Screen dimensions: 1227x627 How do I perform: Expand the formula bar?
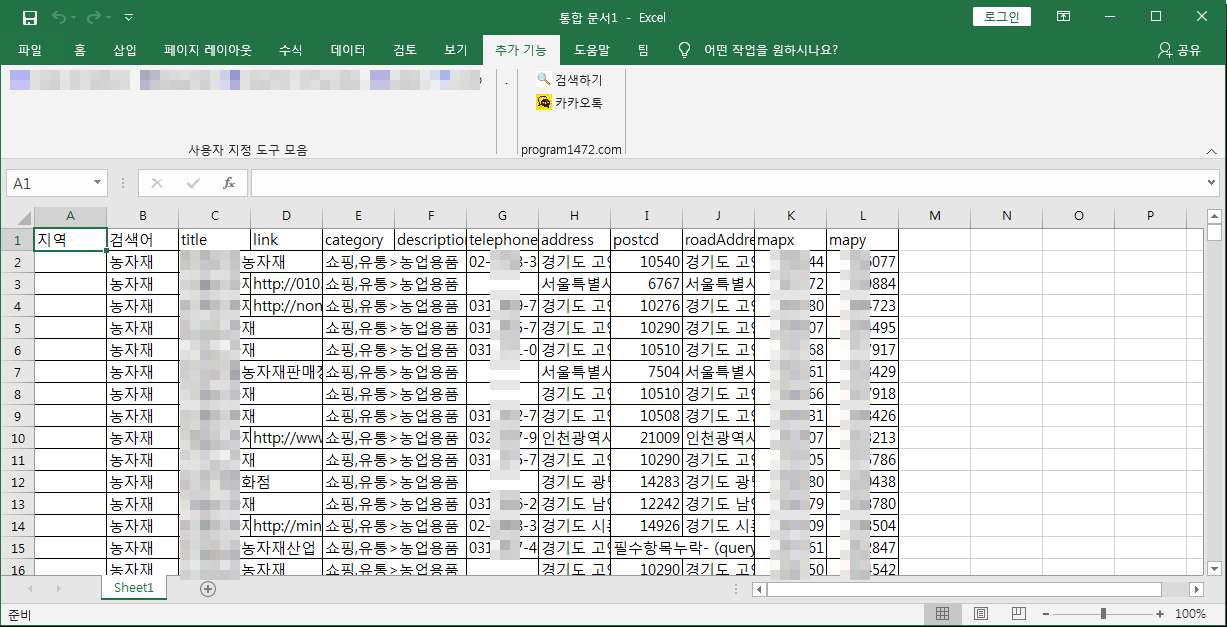click(1212, 183)
